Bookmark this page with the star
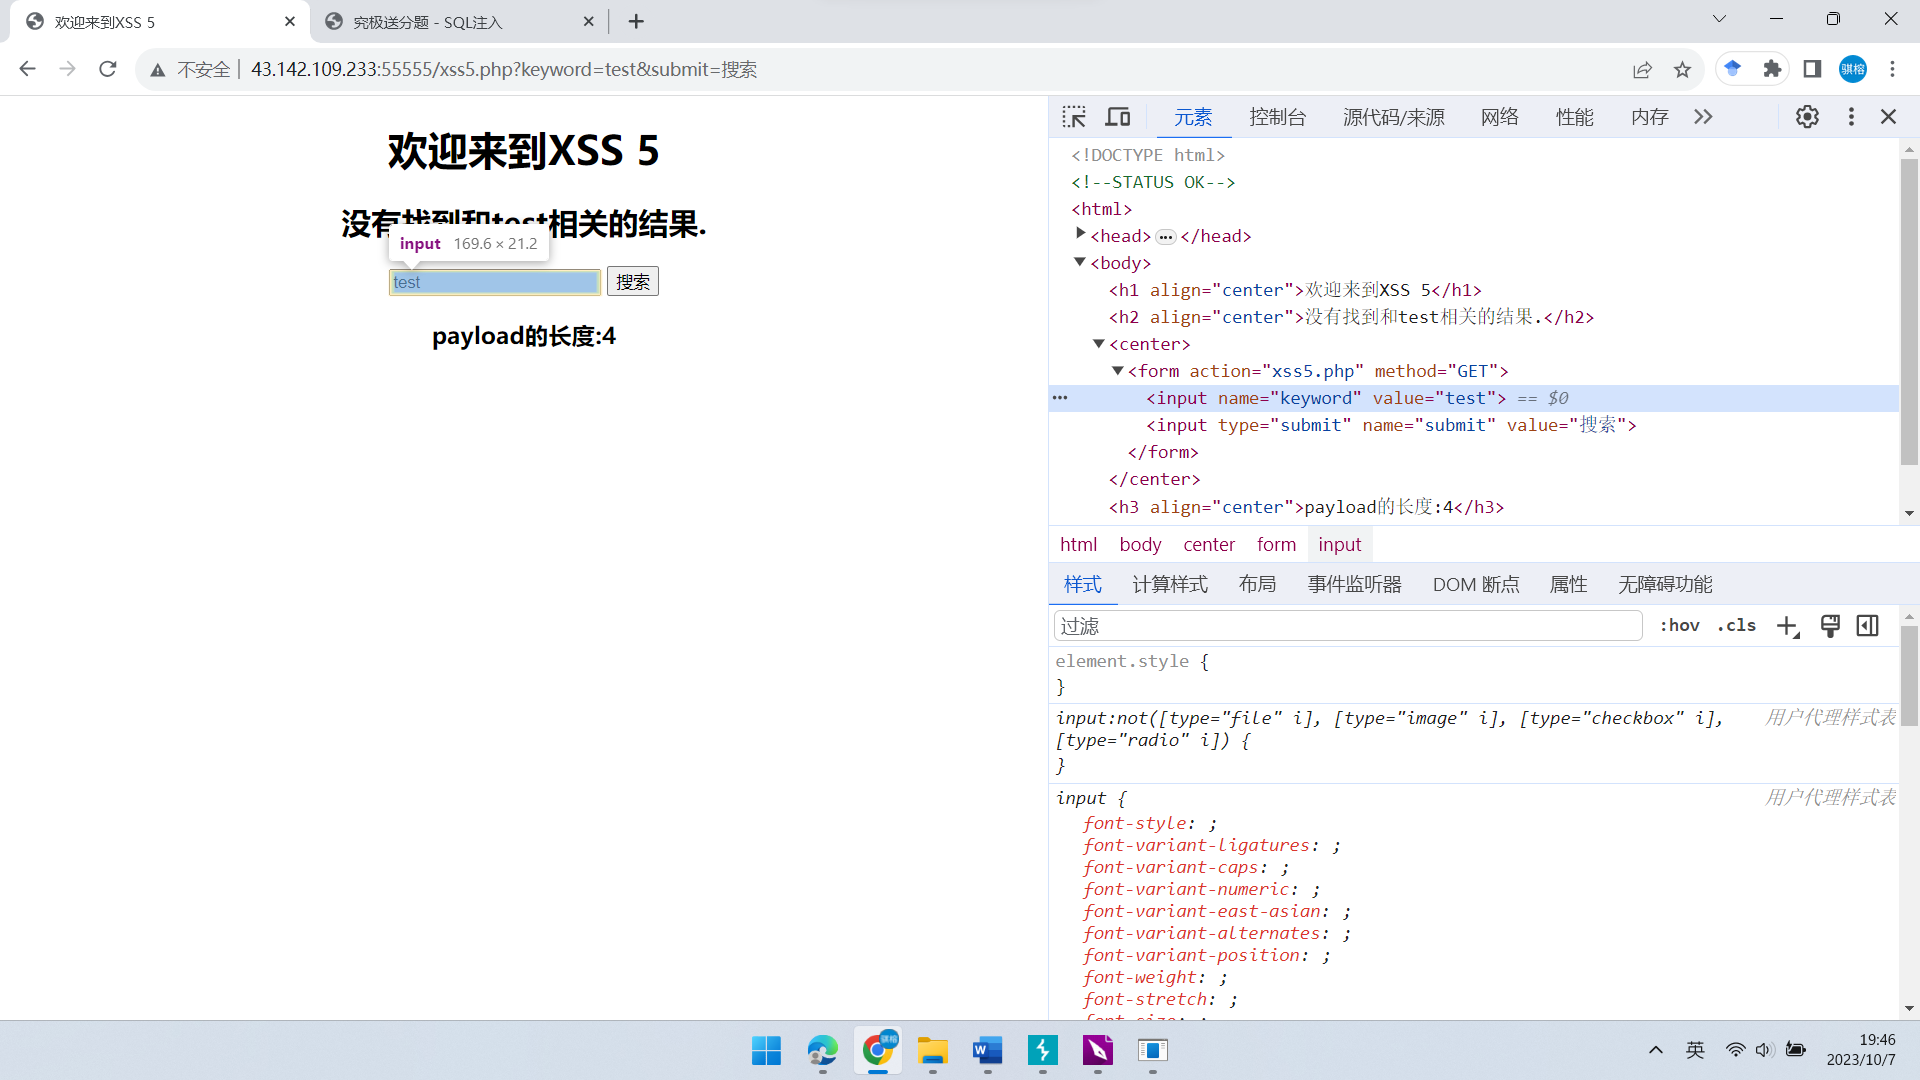The image size is (1920, 1080). point(1682,69)
